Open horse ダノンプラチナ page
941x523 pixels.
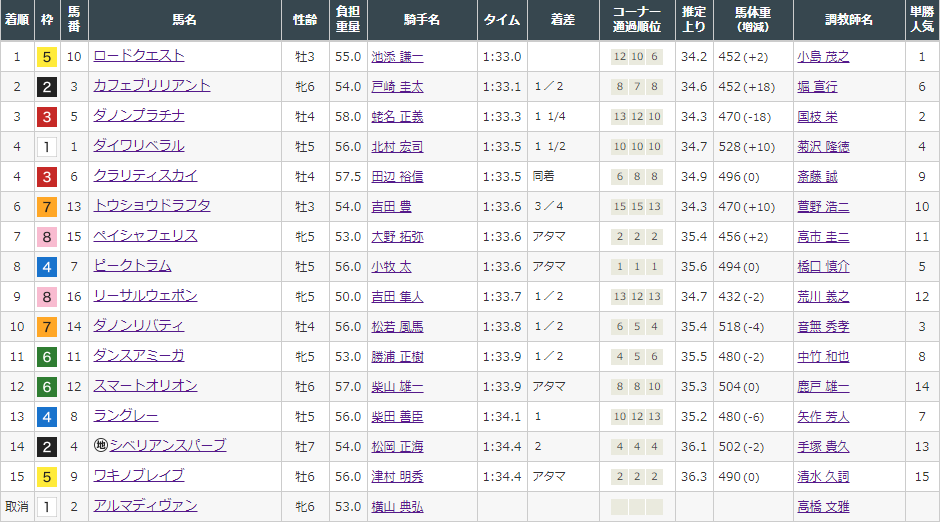[139, 116]
